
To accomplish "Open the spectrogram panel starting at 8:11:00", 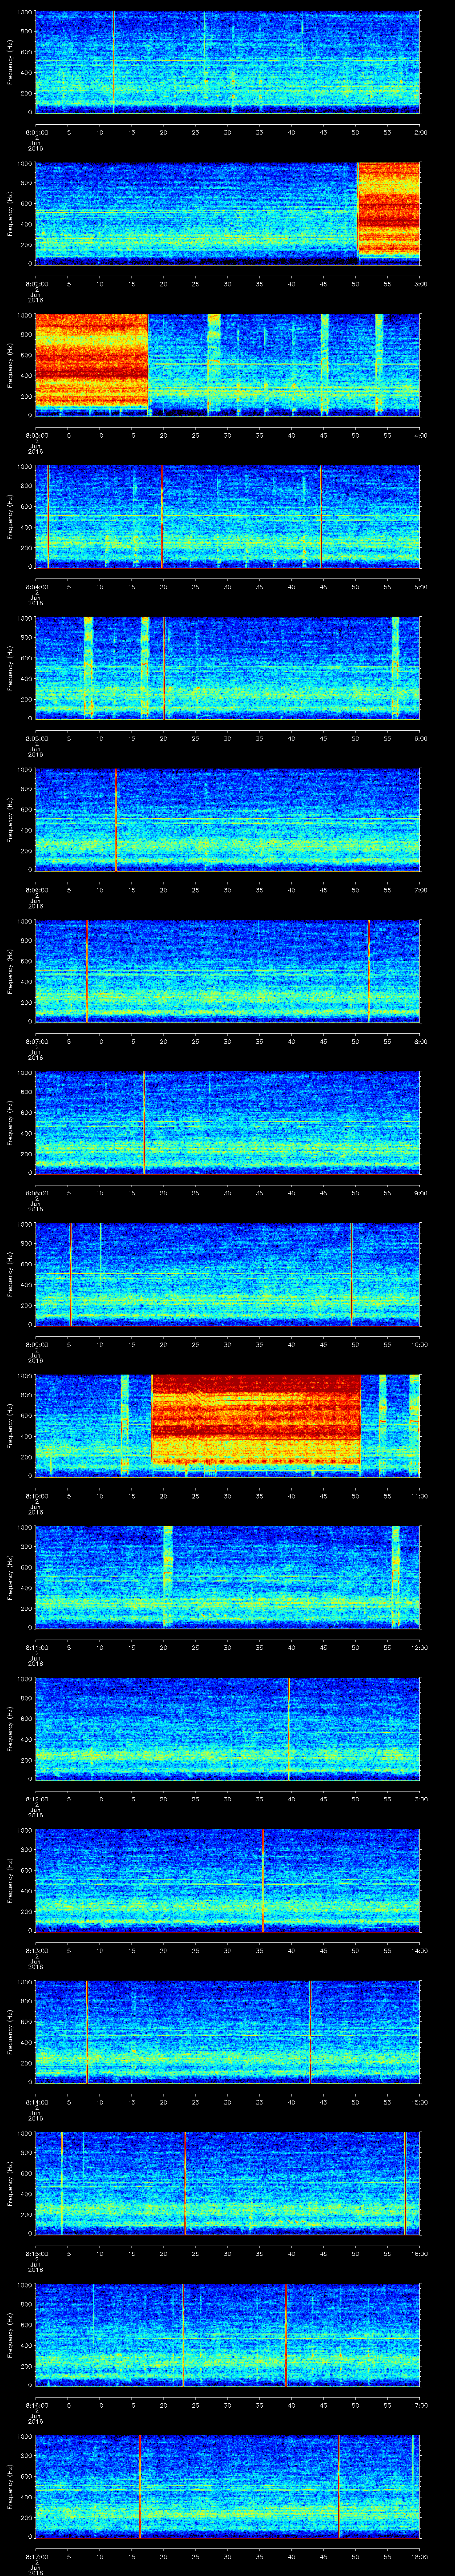I will (228, 1577).
